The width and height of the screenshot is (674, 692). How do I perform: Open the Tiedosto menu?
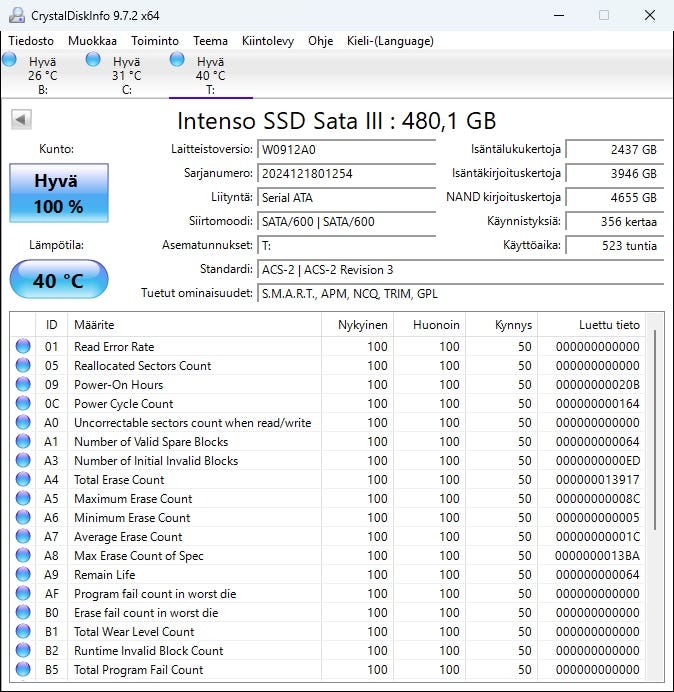click(31, 41)
